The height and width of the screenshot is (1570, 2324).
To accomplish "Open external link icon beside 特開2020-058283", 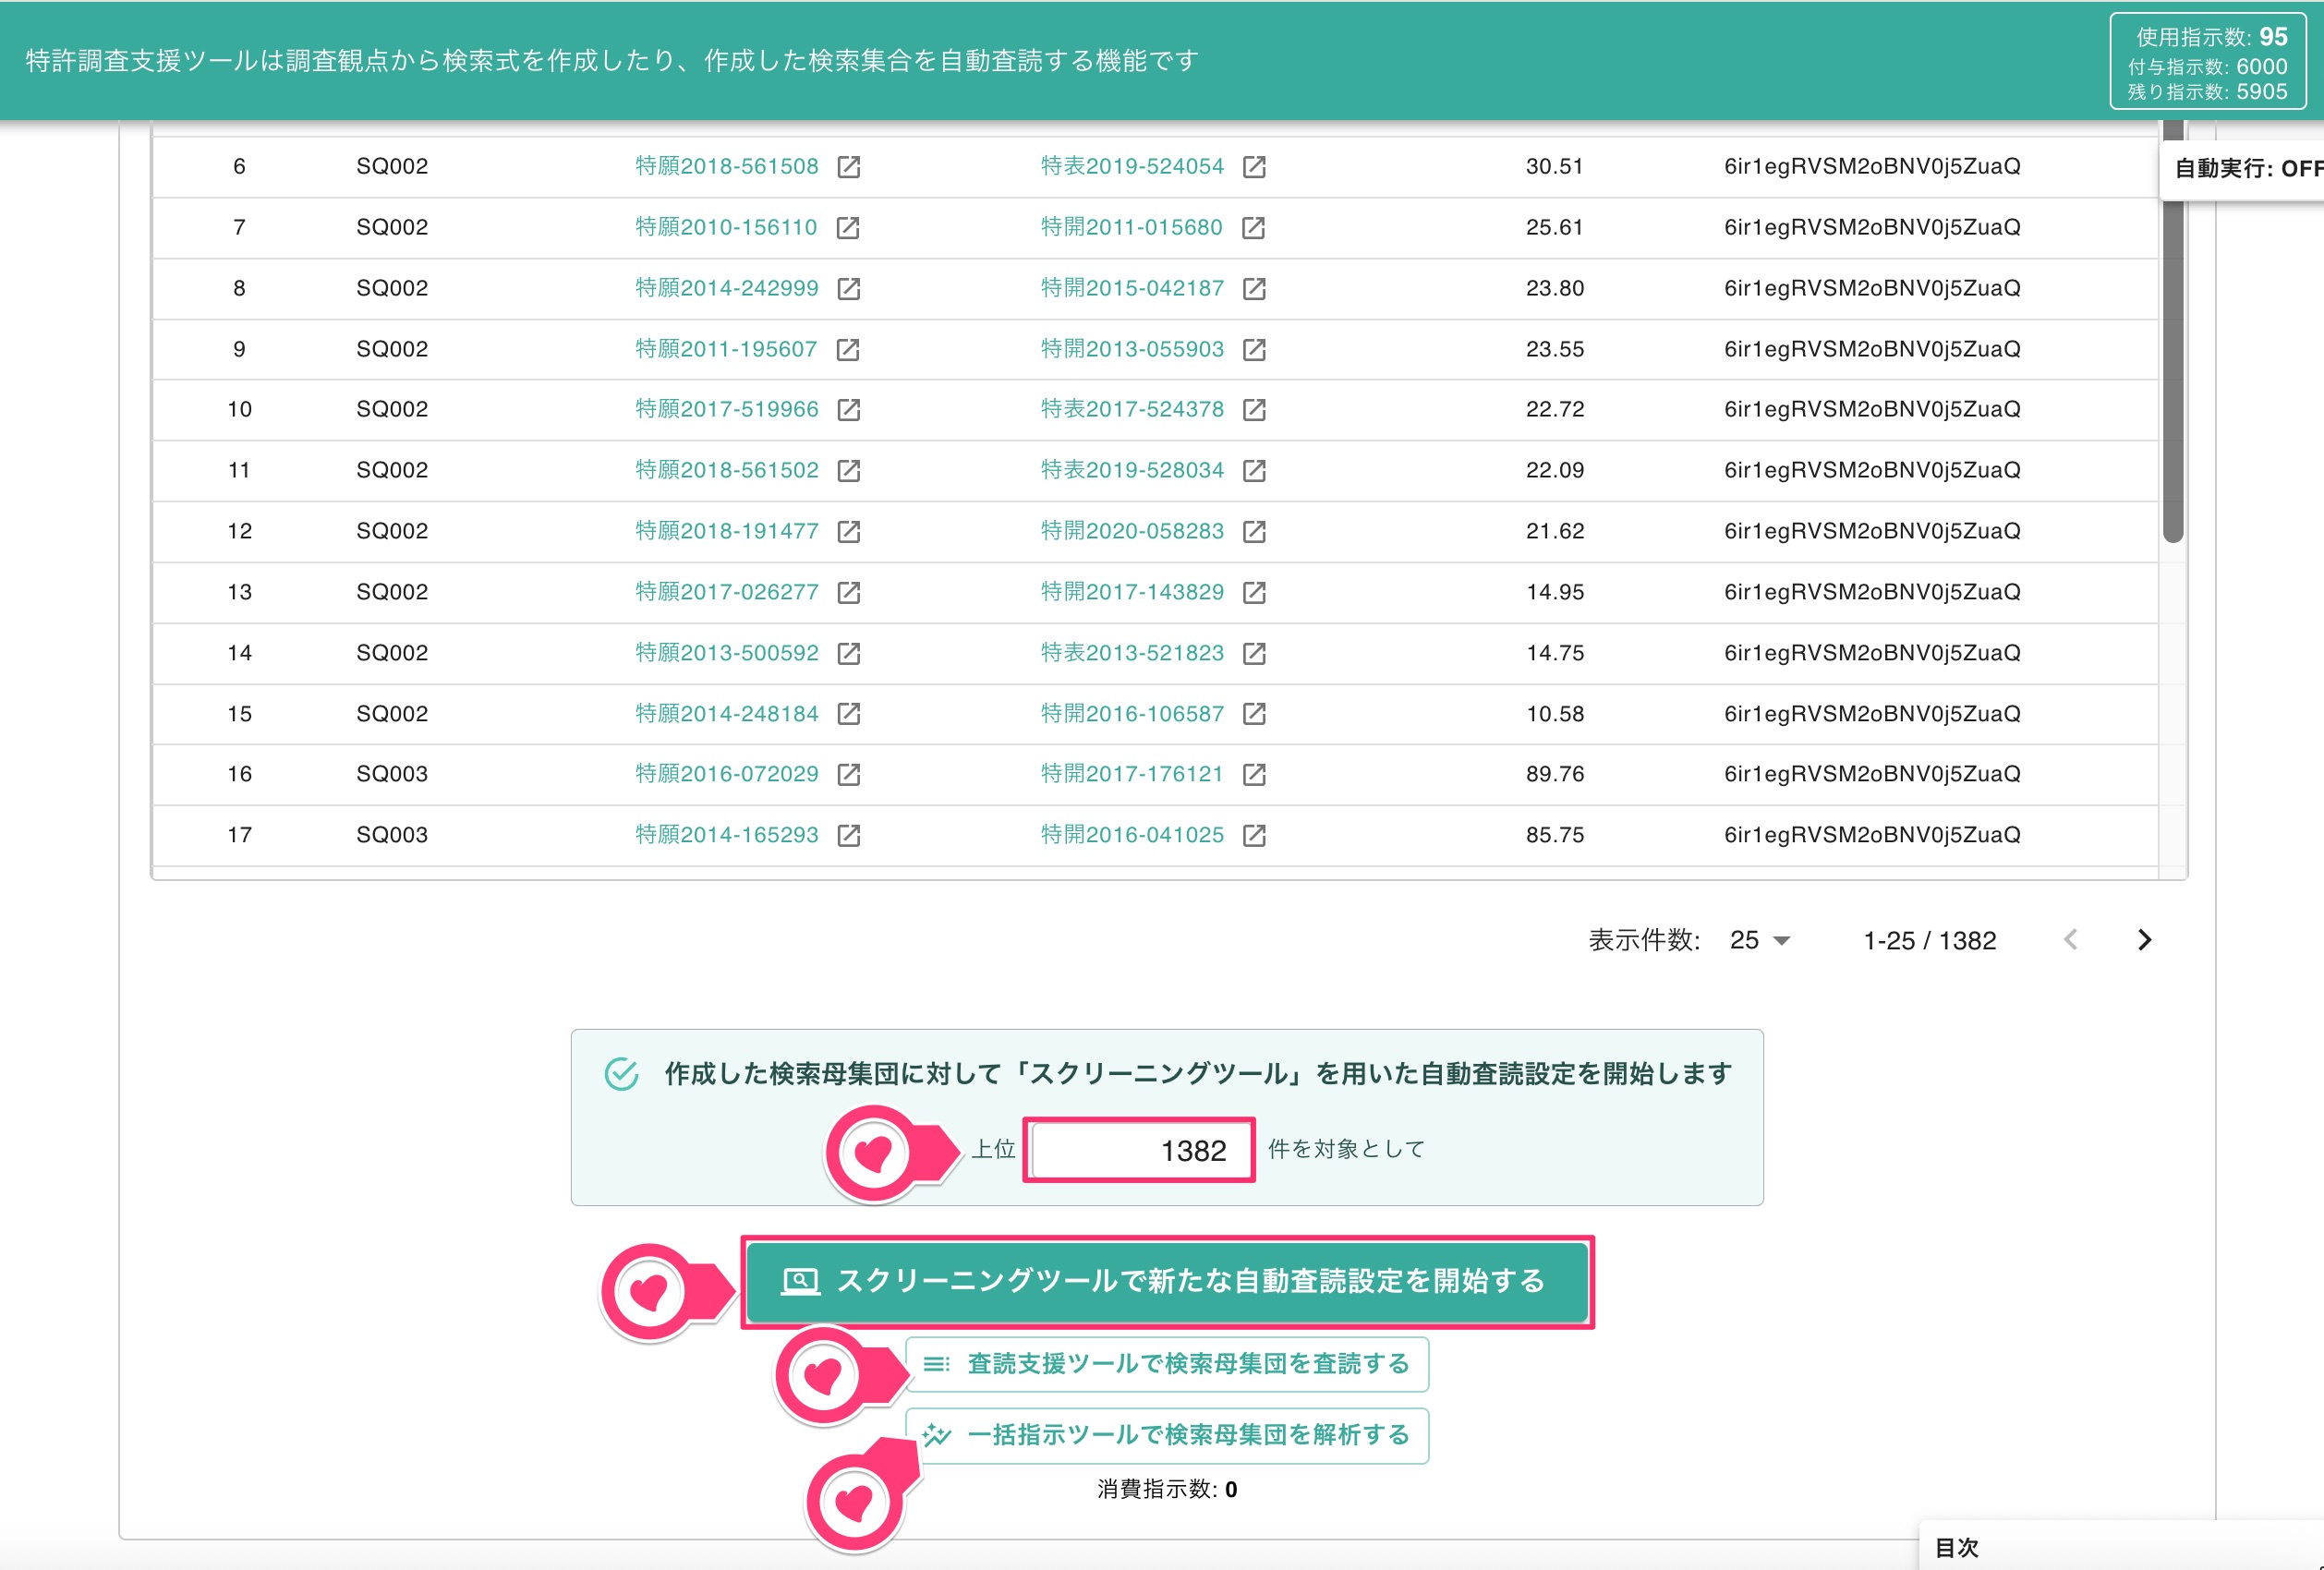I will (x=1254, y=532).
